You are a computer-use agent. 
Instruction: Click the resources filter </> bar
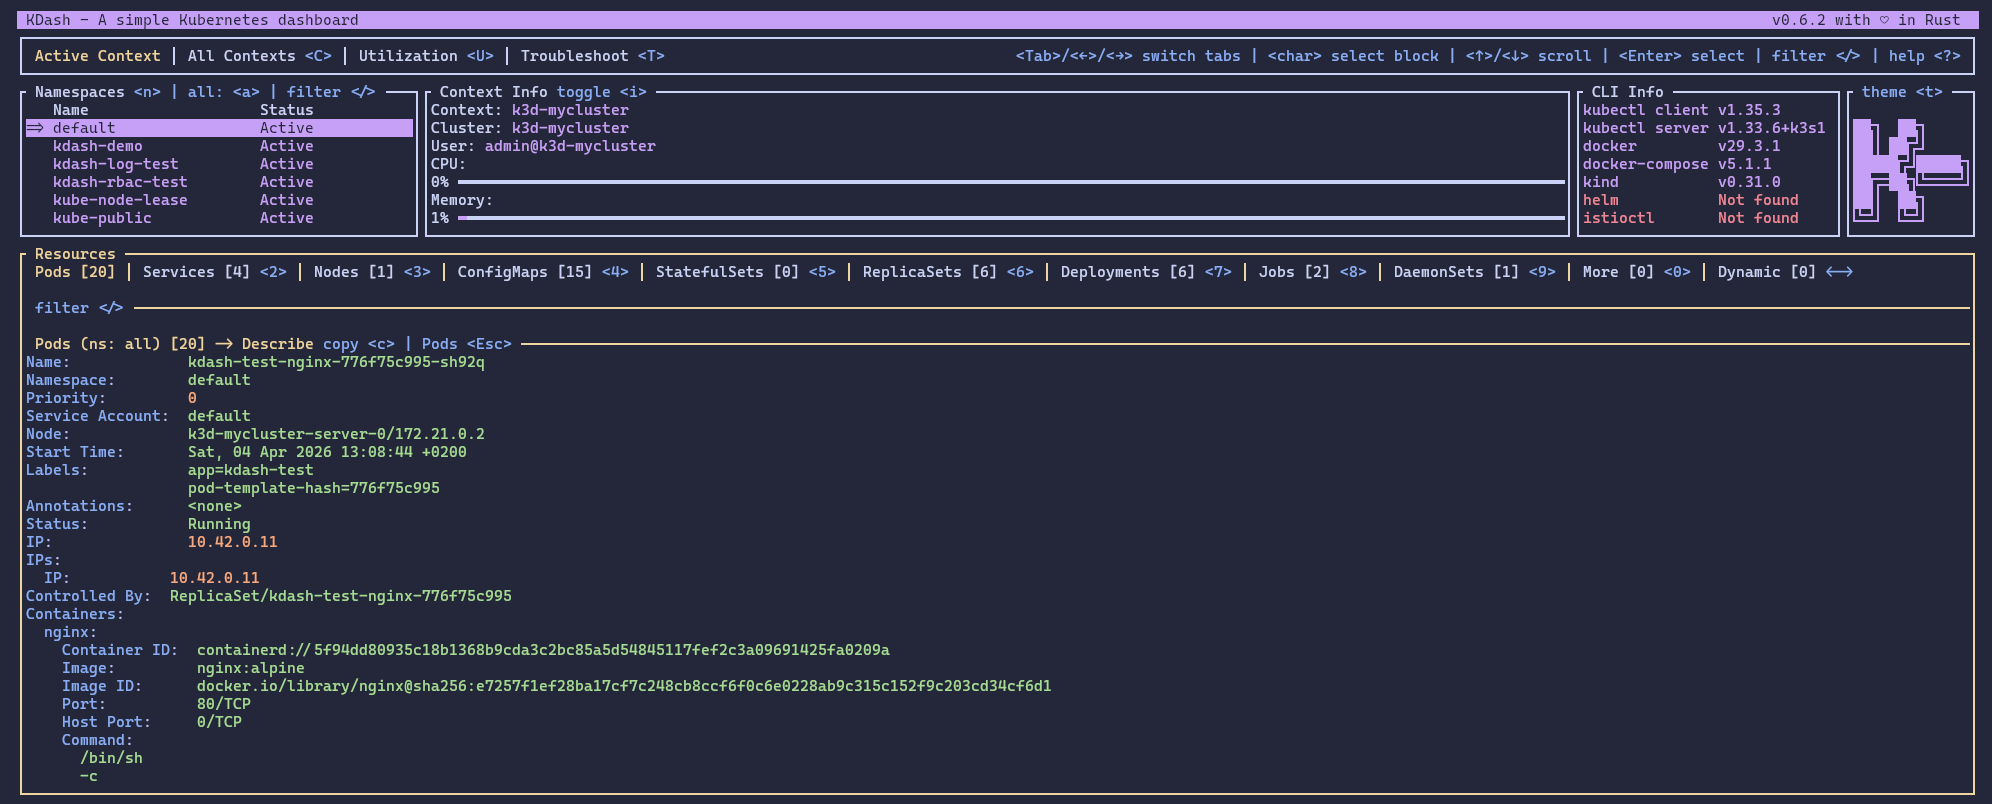coord(79,308)
